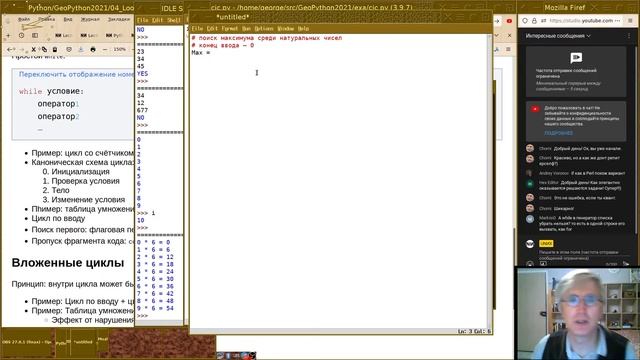Click emoji icon below chat input
Image resolution: width=640 pixels, height=360 pixels.
pyautogui.click(x=530, y=264)
